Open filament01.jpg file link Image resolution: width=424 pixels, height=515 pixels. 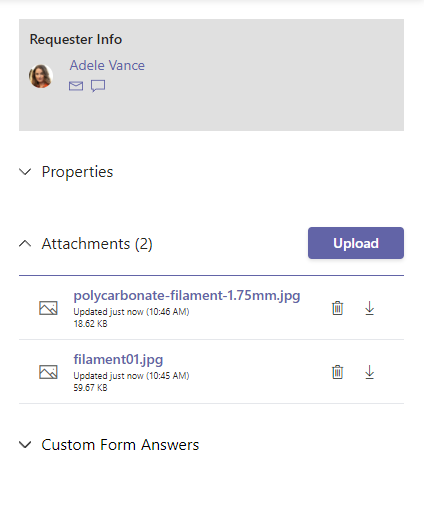(118, 360)
